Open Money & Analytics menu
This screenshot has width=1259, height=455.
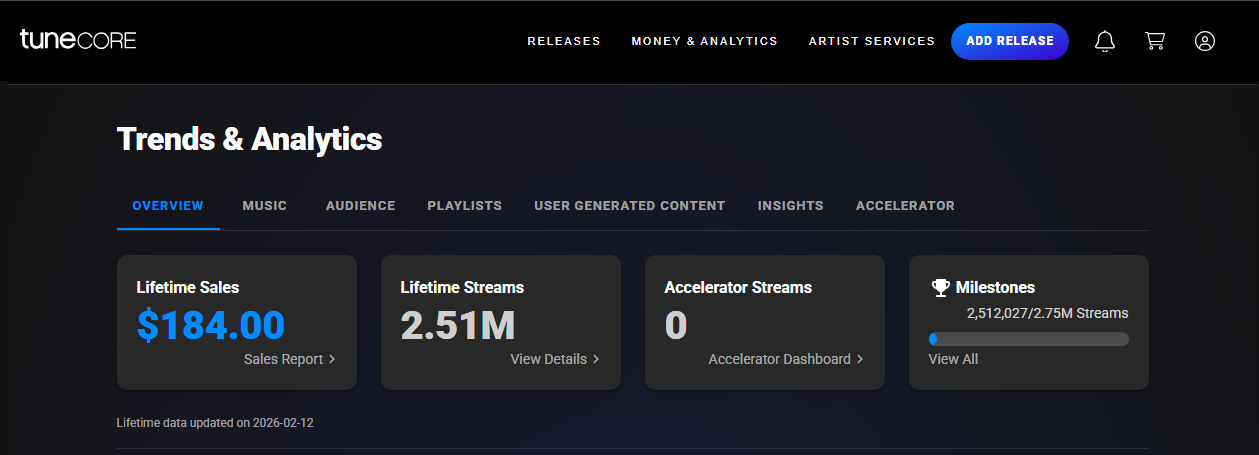(704, 41)
